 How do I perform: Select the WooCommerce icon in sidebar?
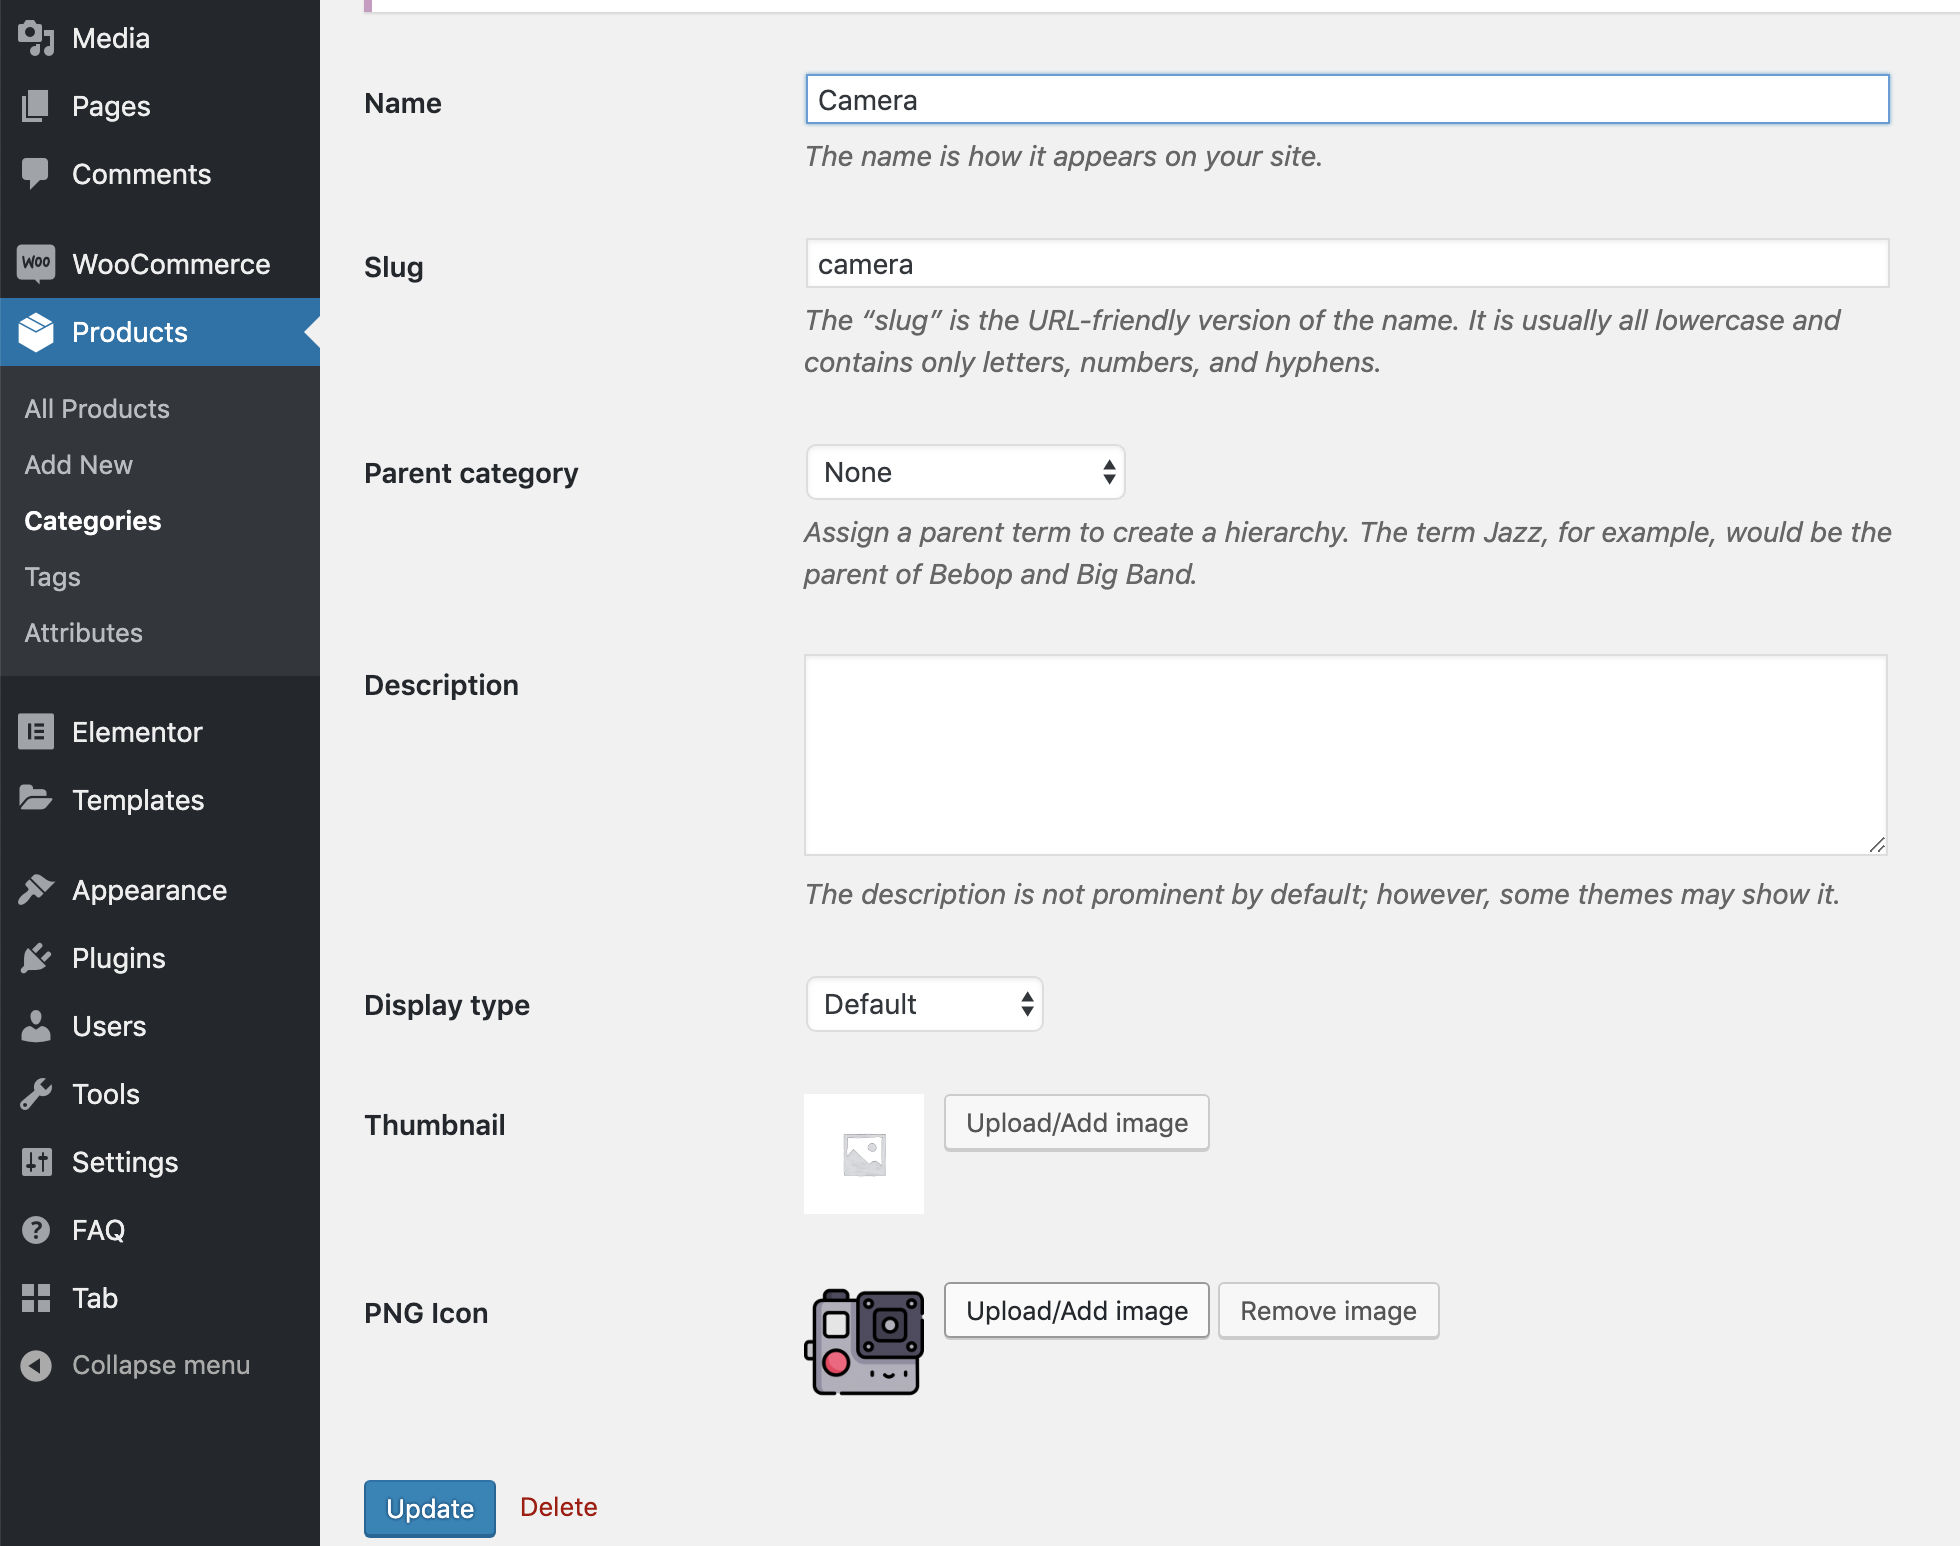[36, 262]
